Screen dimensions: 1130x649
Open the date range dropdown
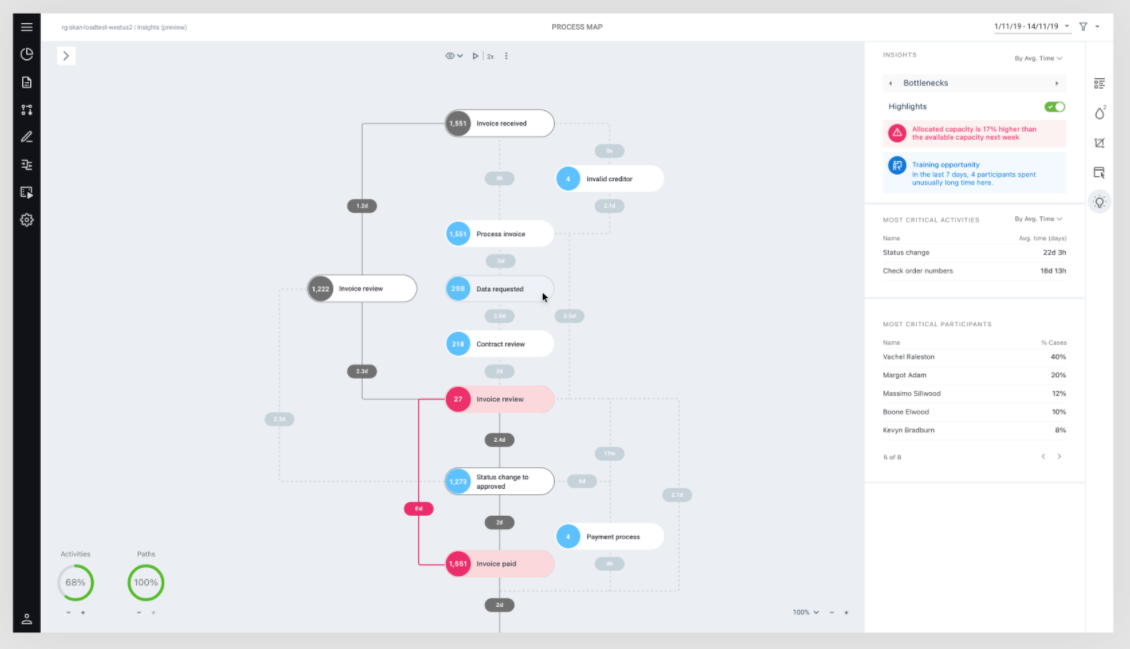(x=1027, y=27)
